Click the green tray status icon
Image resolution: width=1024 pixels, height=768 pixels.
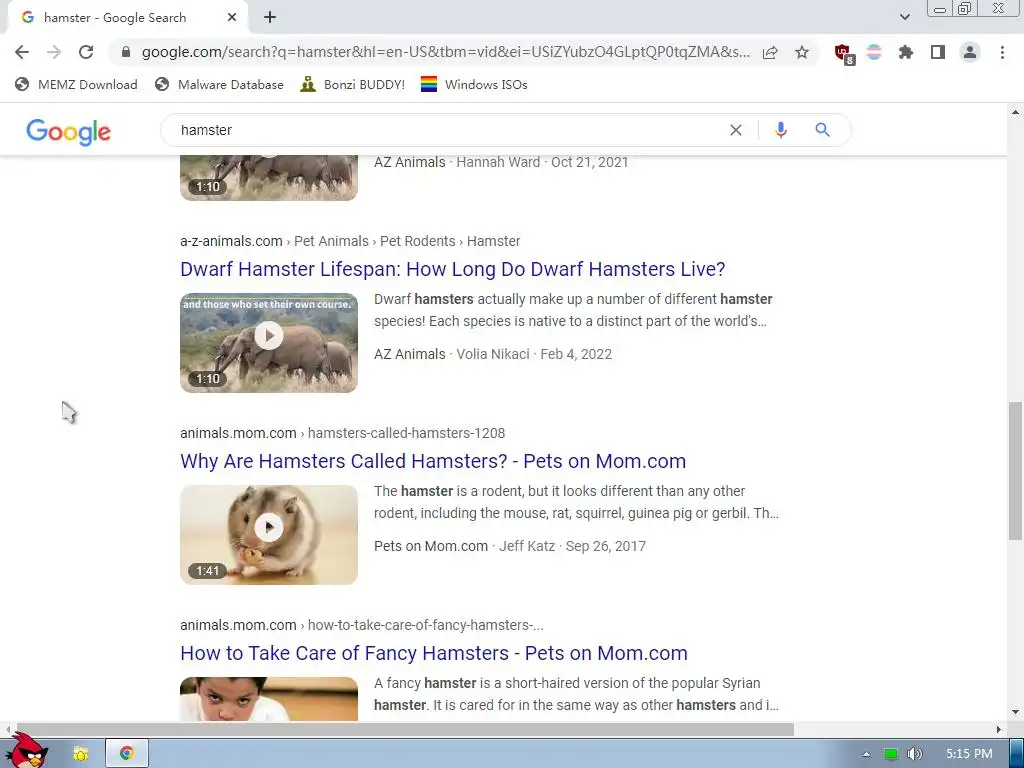tap(890, 754)
